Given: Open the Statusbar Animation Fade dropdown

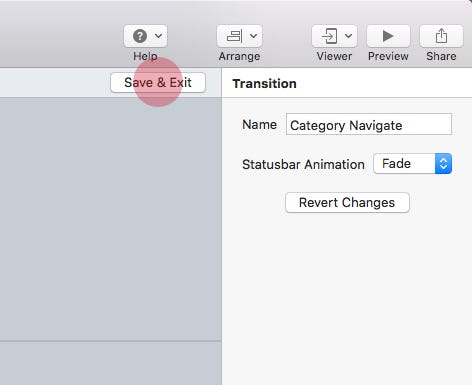Looking at the screenshot, I should (x=413, y=164).
